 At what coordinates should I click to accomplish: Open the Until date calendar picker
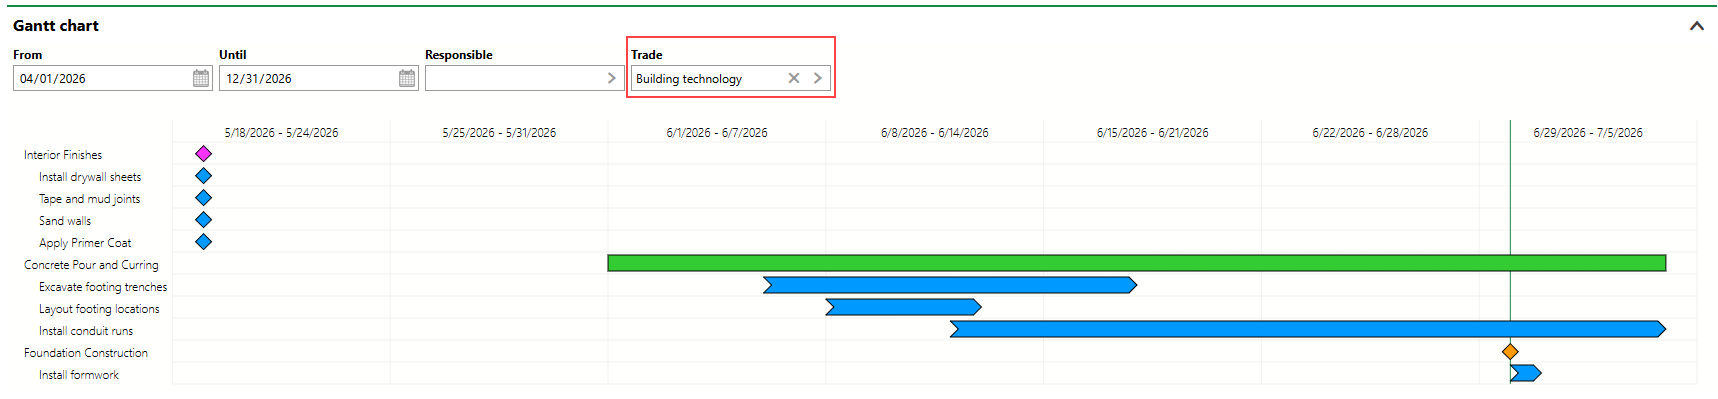(407, 78)
